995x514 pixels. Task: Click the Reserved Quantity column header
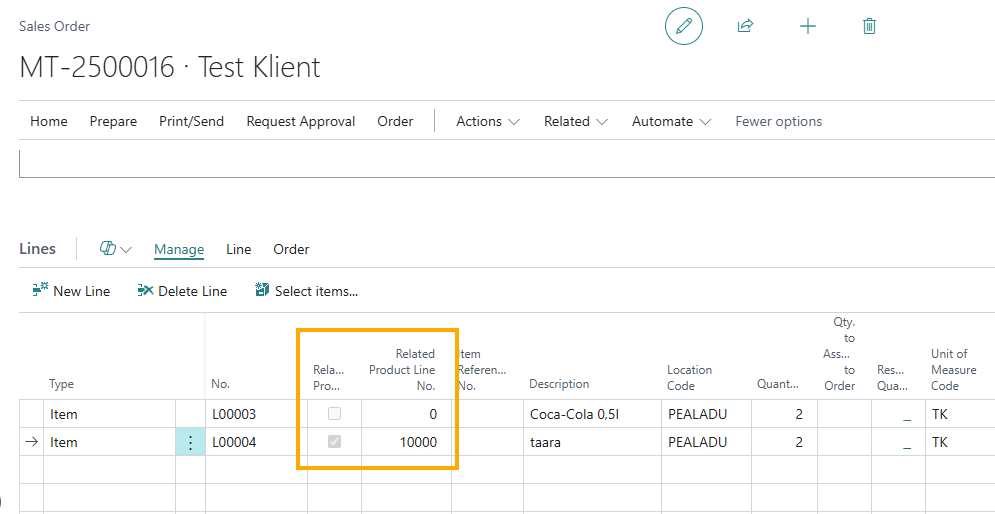click(x=892, y=378)
